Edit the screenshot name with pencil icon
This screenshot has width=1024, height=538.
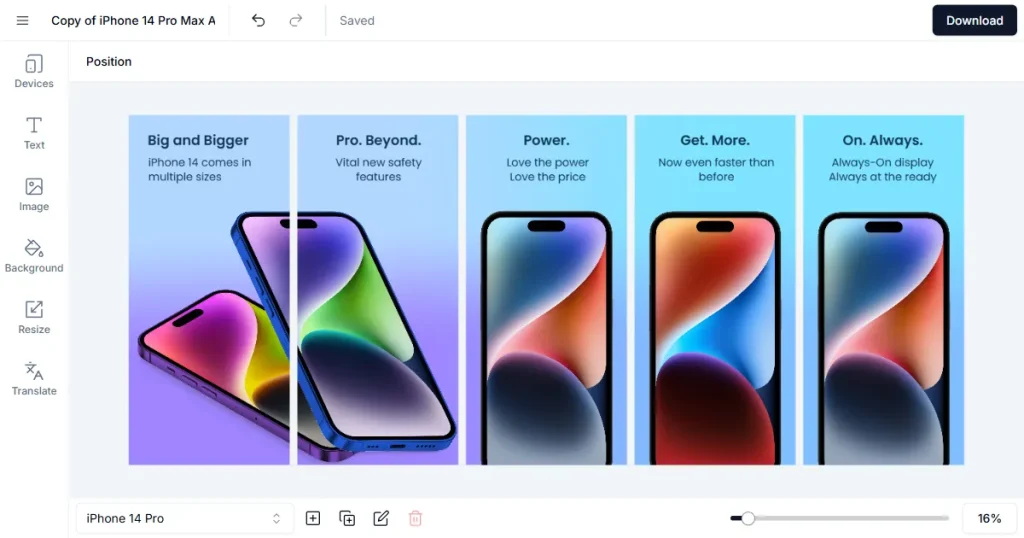tap(381, 518)
